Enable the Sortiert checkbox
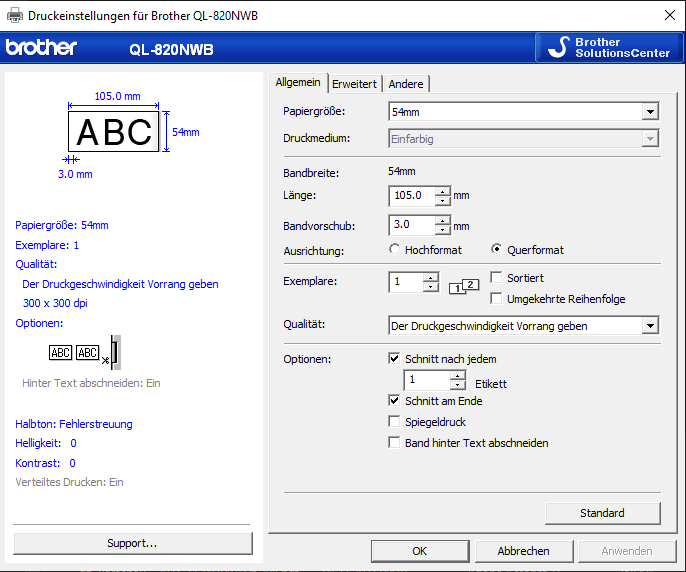Screen dimensions: 686x572 [x=496, y=277]
